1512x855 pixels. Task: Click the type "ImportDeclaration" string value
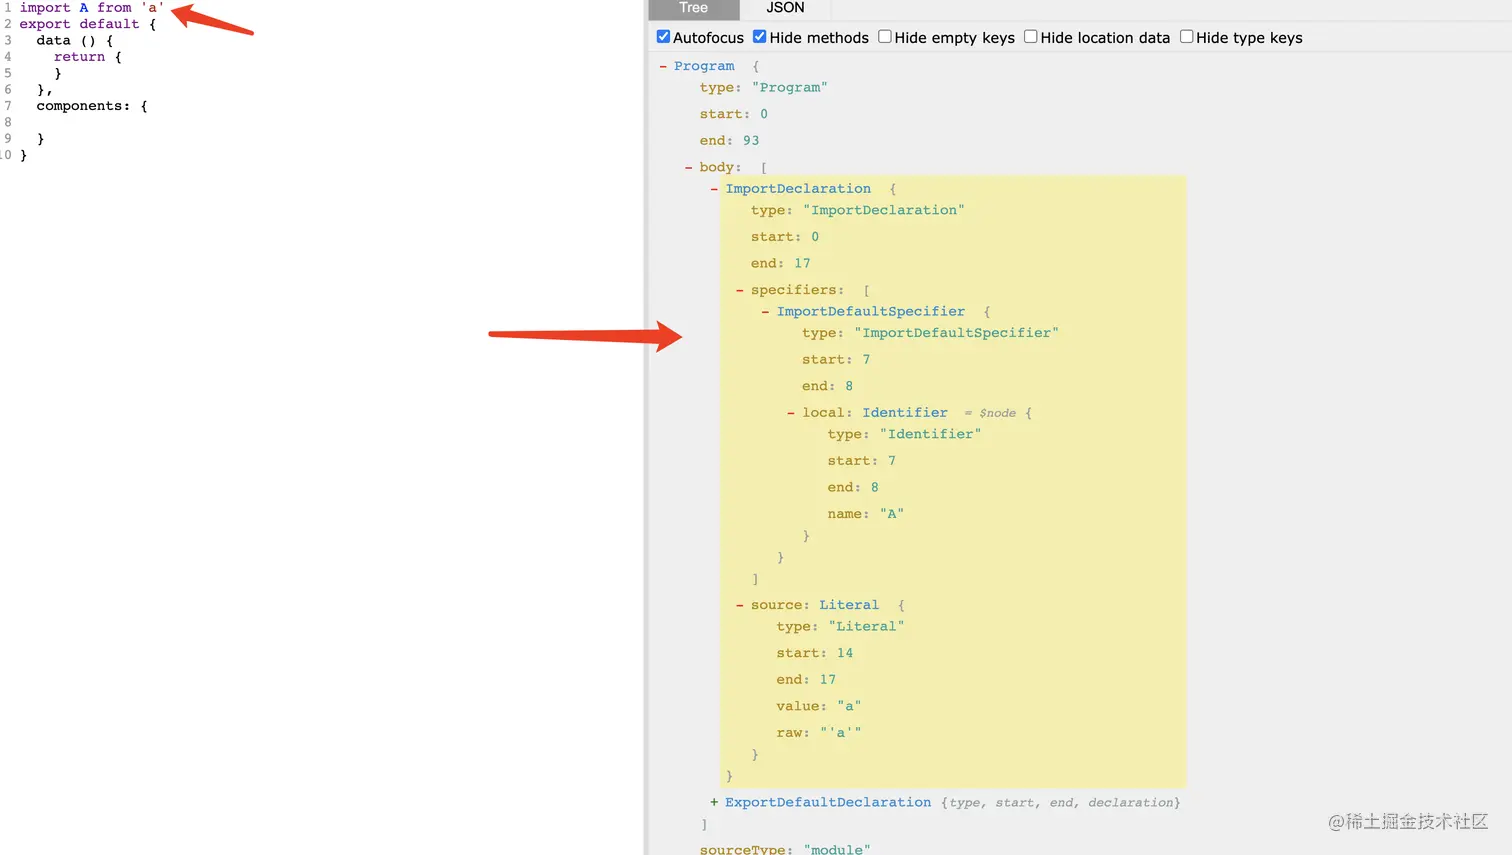884,211
